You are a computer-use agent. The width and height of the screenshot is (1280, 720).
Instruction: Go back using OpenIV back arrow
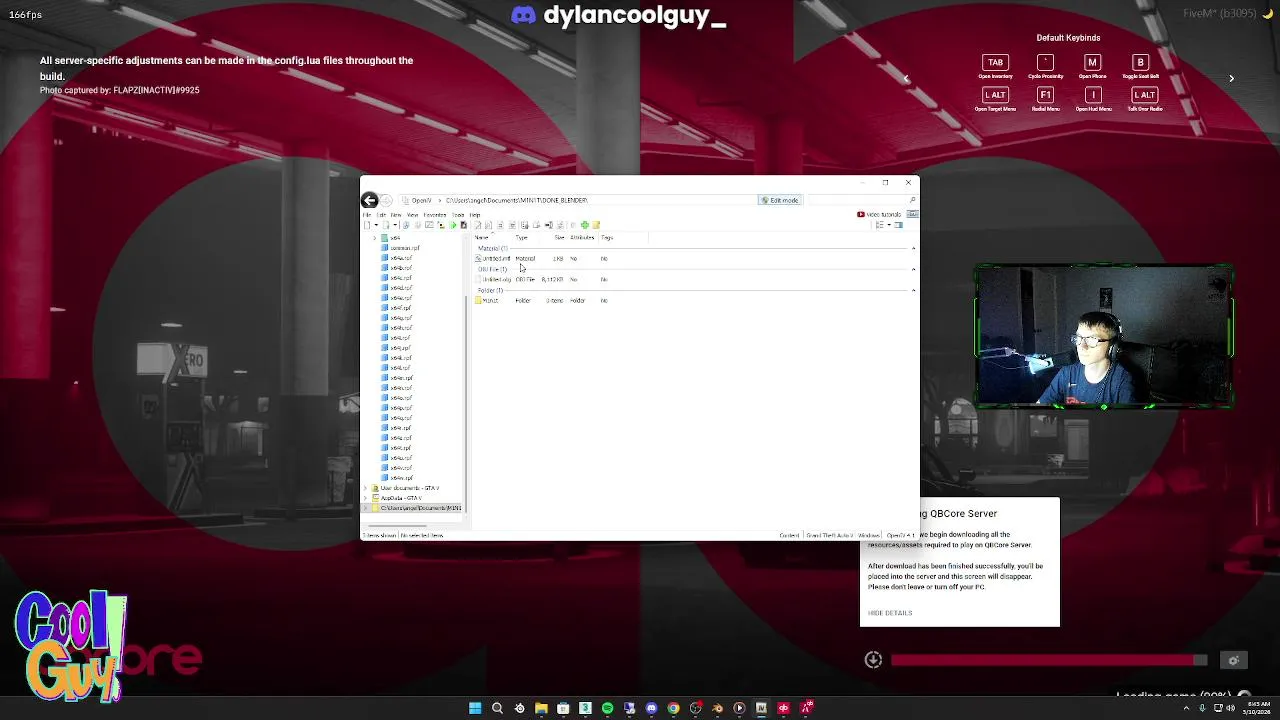click(x=369, y=200)
